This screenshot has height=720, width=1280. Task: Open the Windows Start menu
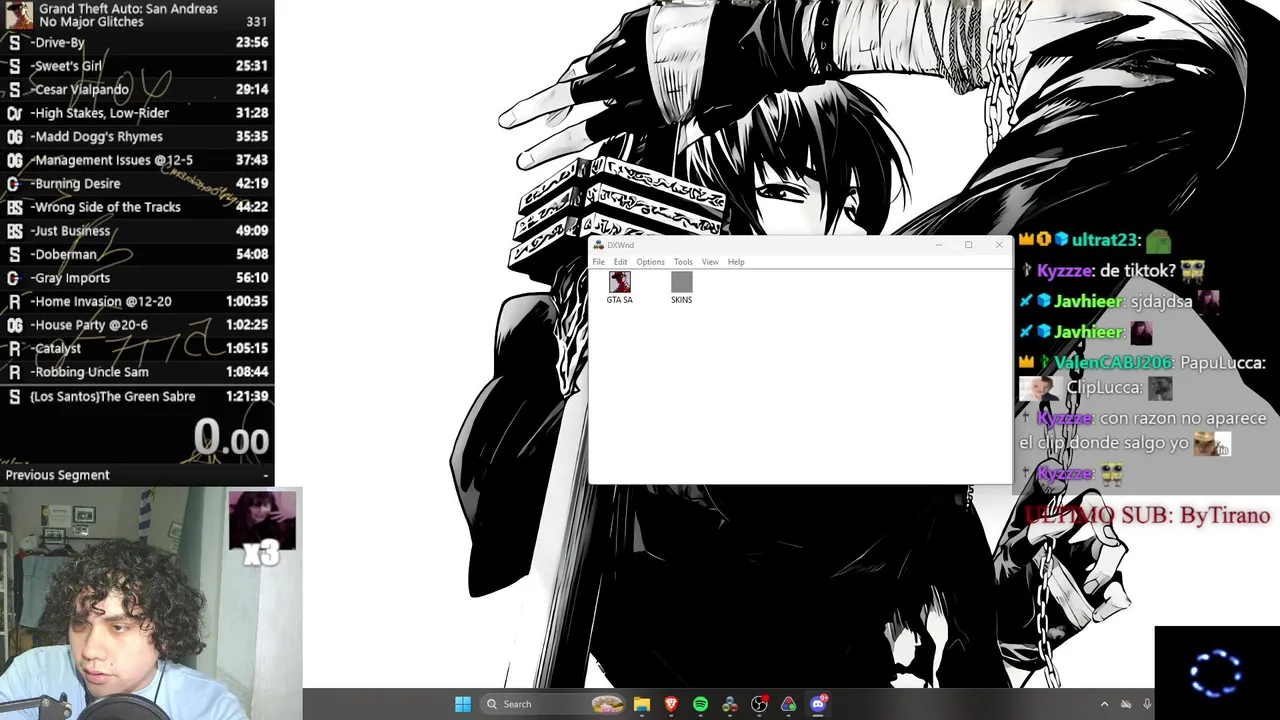463,704
